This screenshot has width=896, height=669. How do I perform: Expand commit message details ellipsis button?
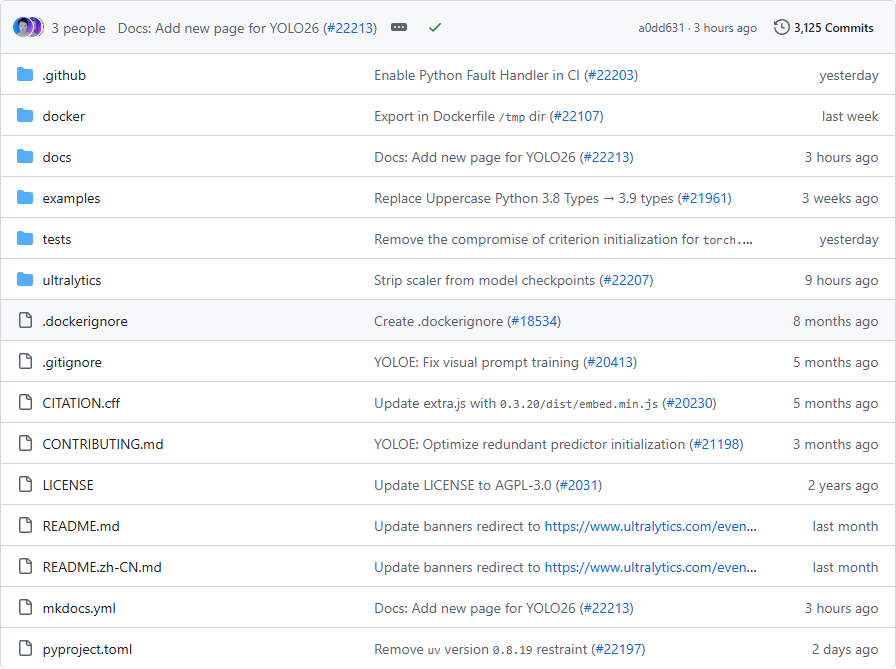coord(399,28)
